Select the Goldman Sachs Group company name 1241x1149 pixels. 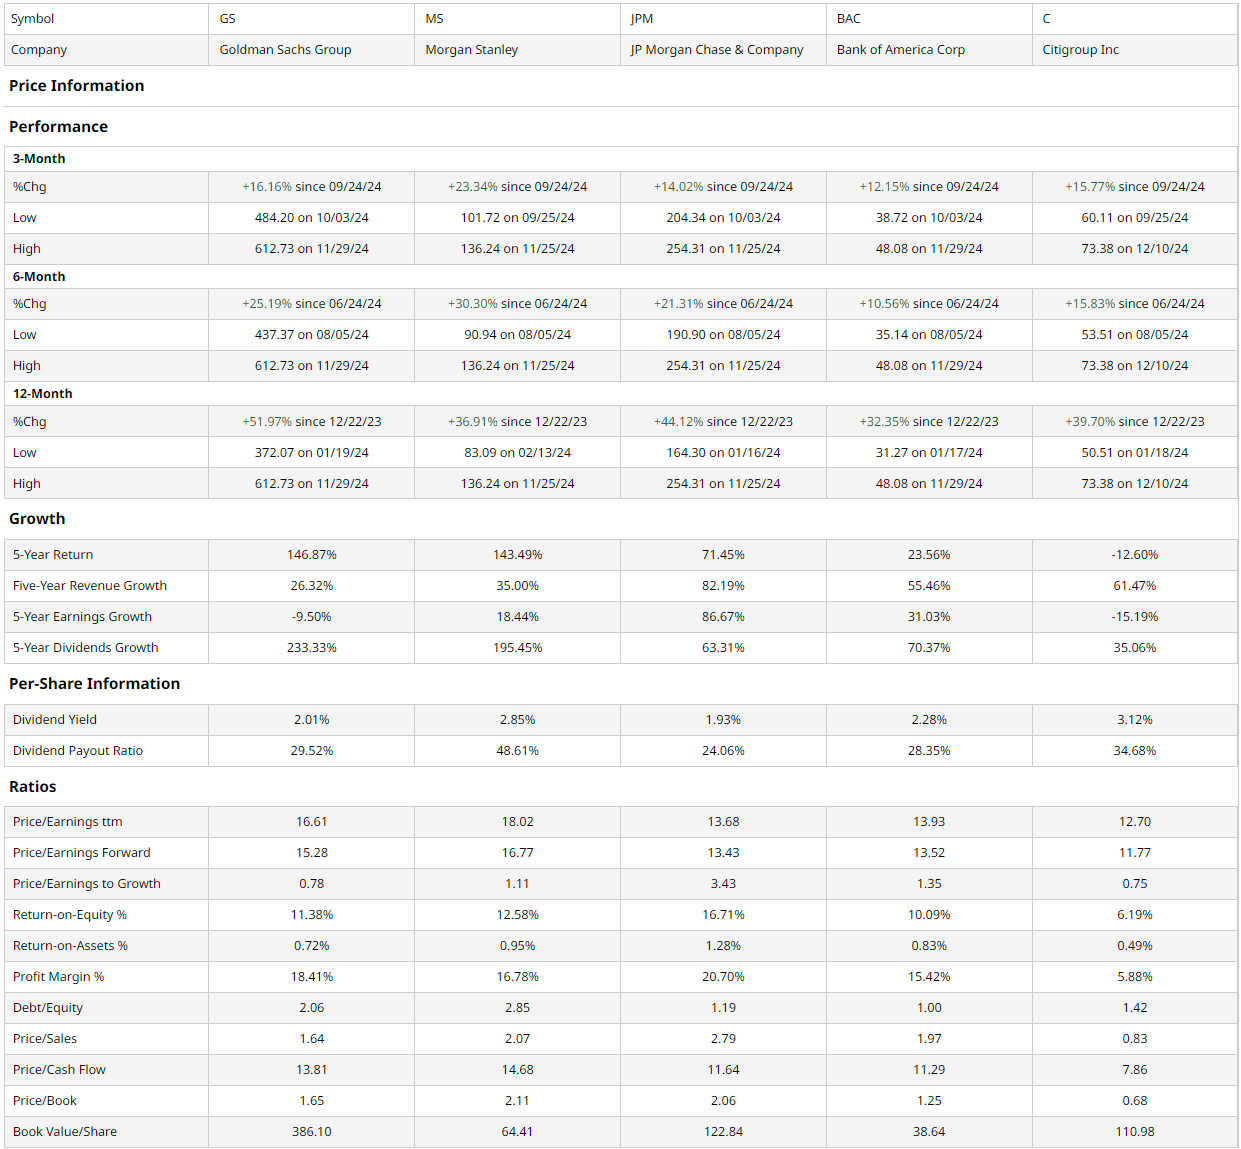click(285, 50)
